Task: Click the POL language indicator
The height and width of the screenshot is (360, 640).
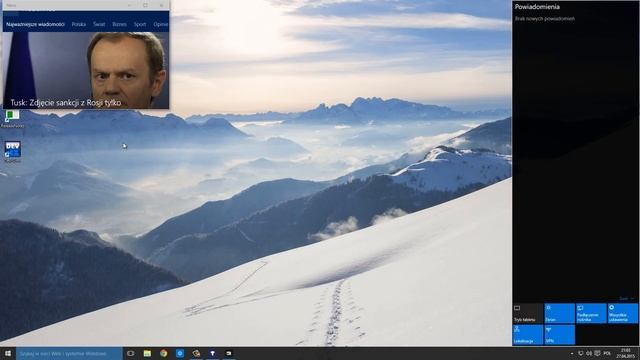Action: click(x=607, y=353)
